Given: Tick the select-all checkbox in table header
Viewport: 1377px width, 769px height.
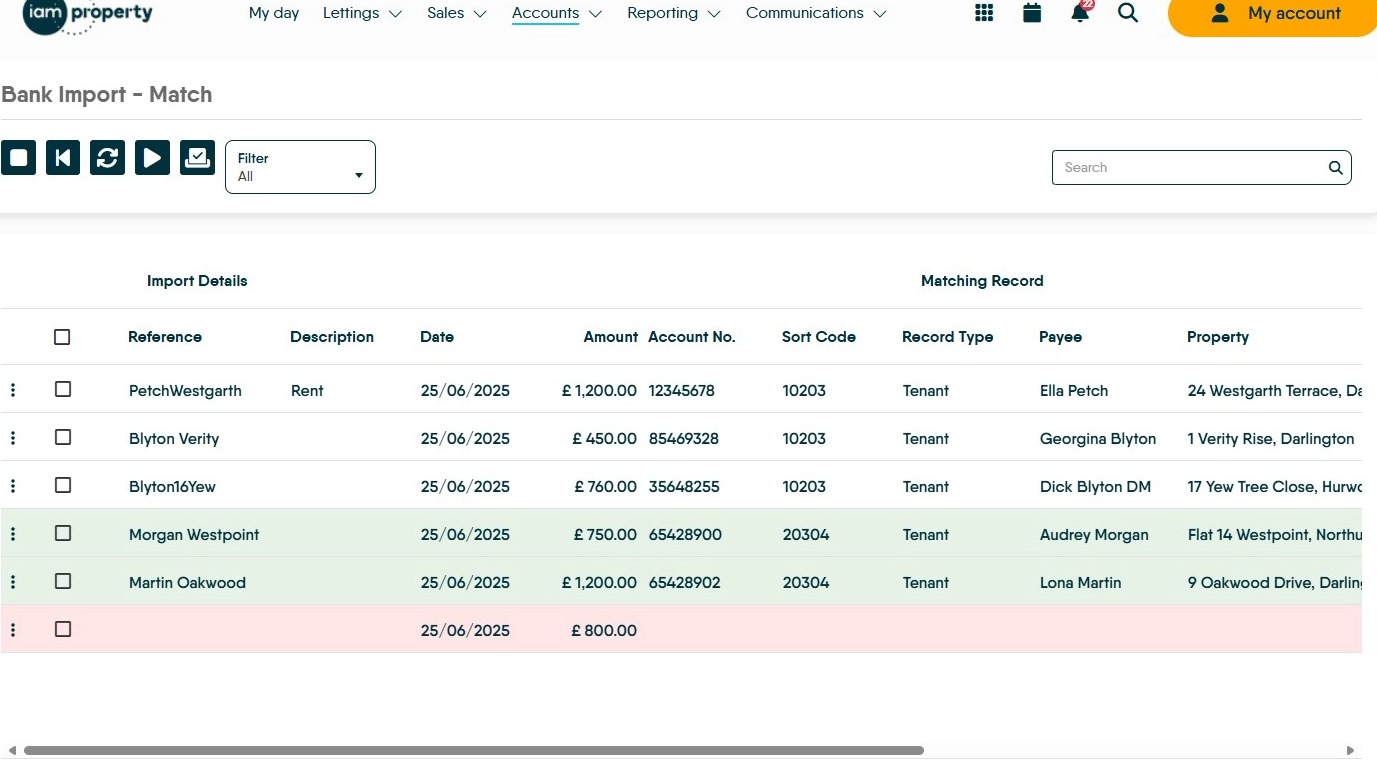Looking at the screenshot, I should pyautogui.click(x=62, y=337).
